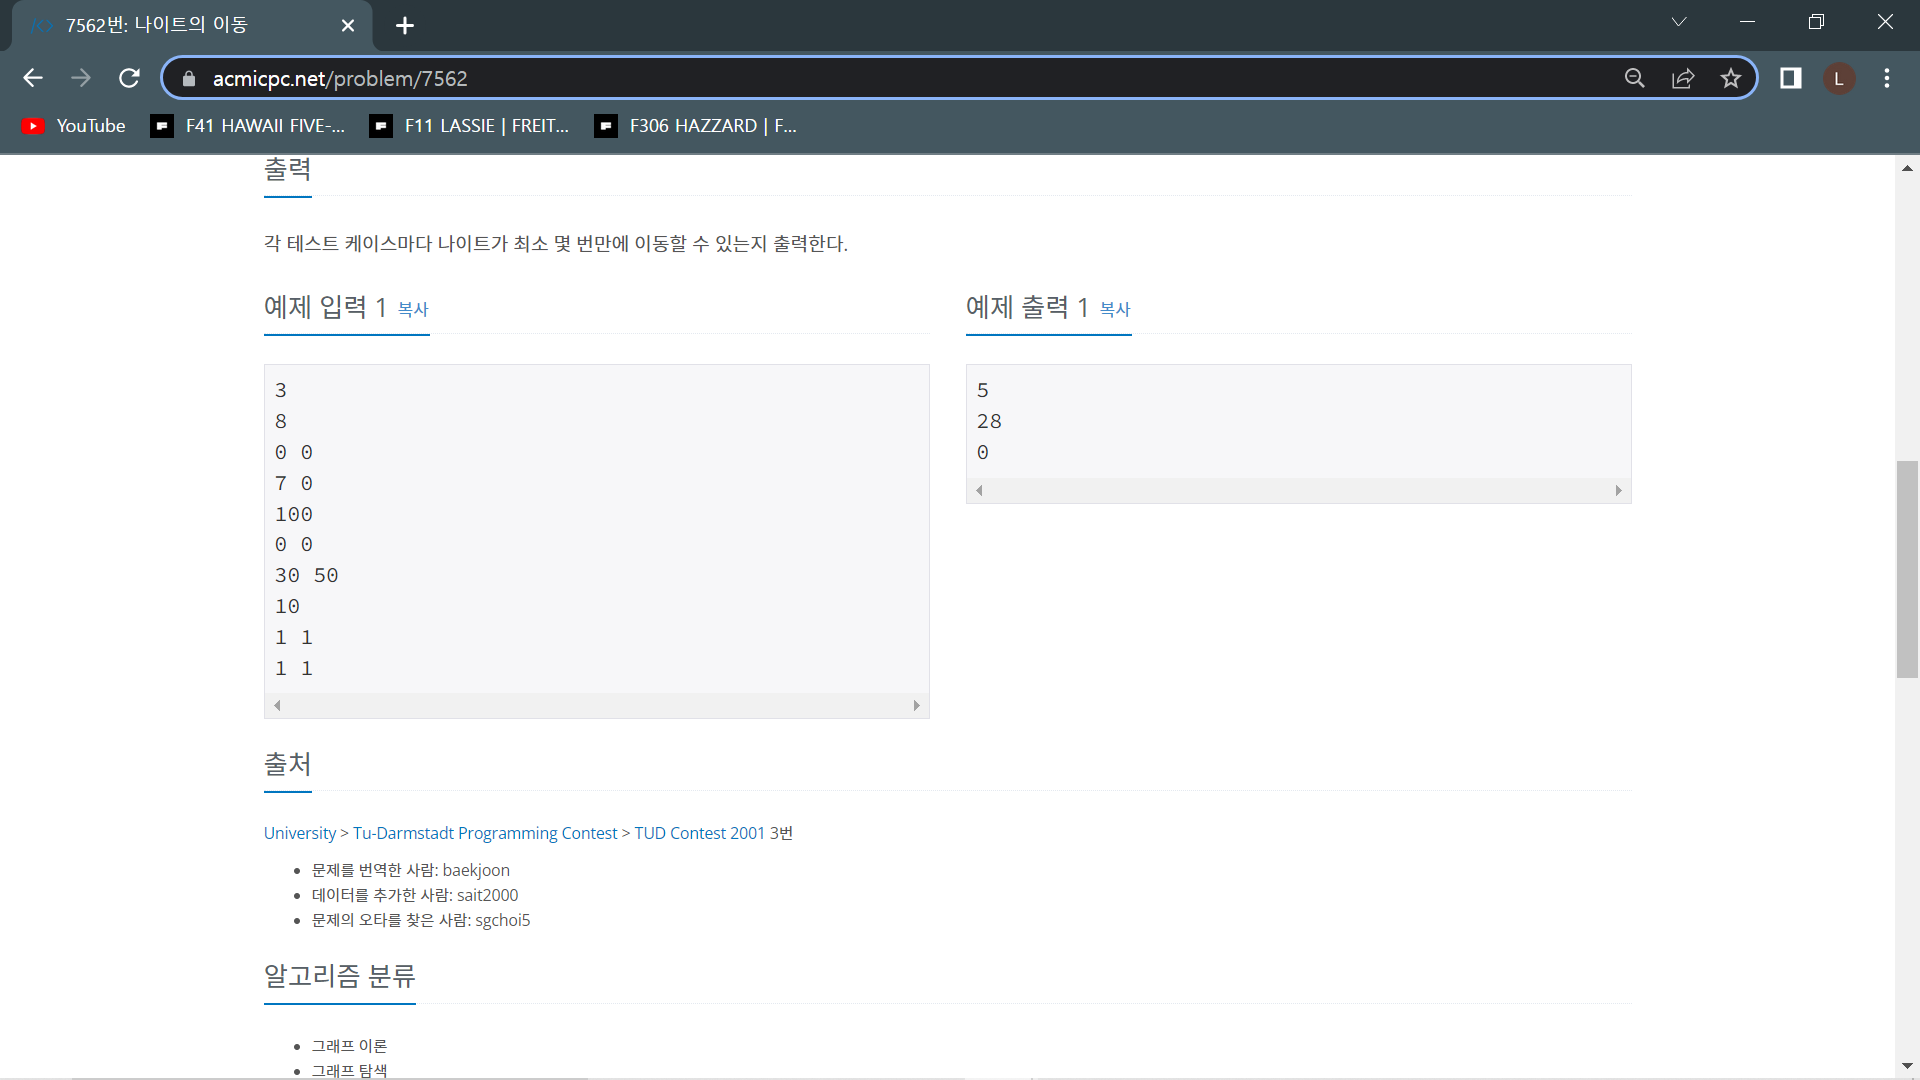Viewport: 1920px width, 1080px height.
Task: Reload the current page
Action: [x=129, y=78]
